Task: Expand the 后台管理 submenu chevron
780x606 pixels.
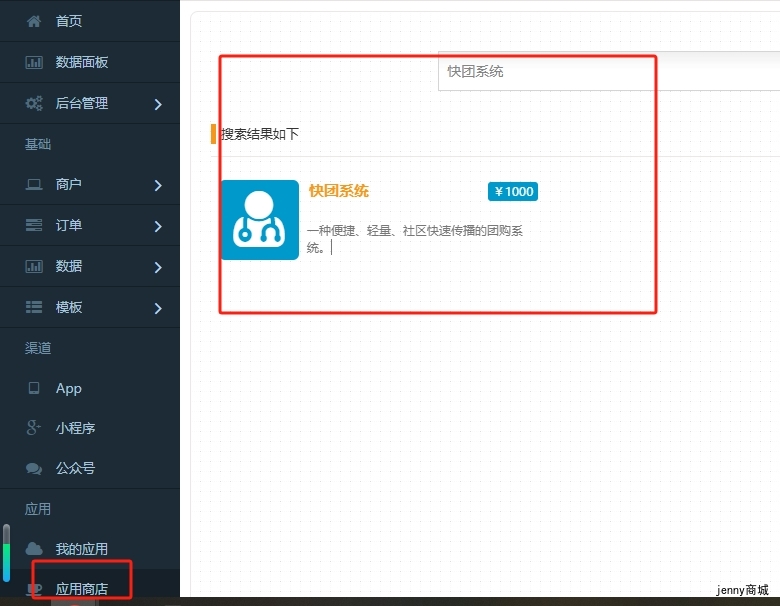Action: point(158,104)
